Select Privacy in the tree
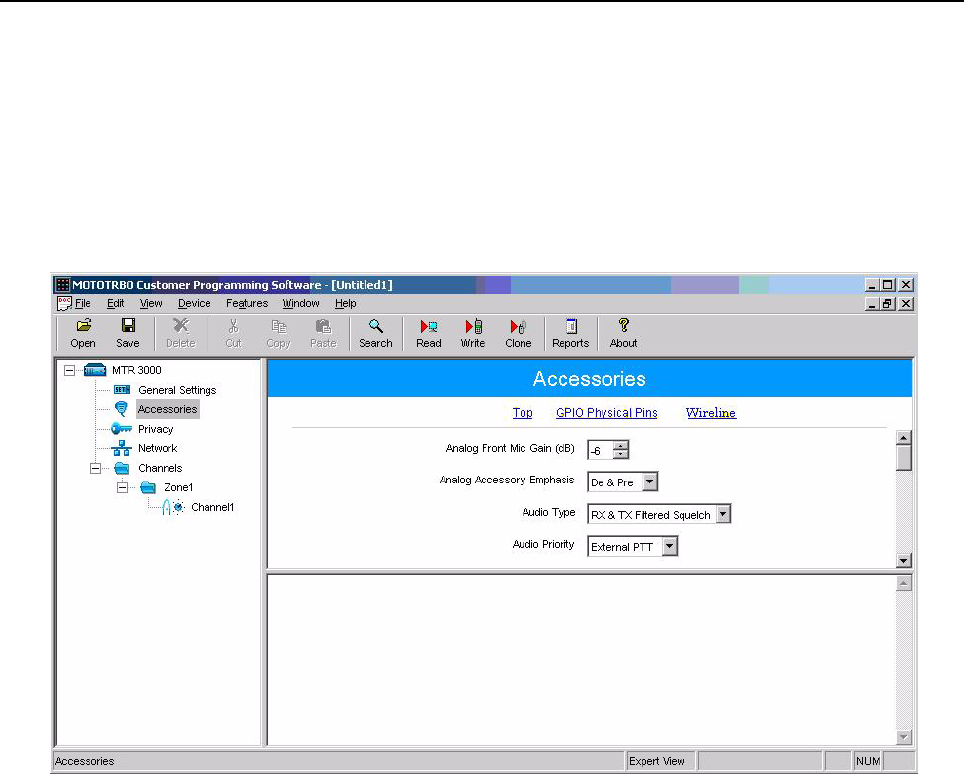The width and height of the screenshot is (964, 774). coord(156,429)
